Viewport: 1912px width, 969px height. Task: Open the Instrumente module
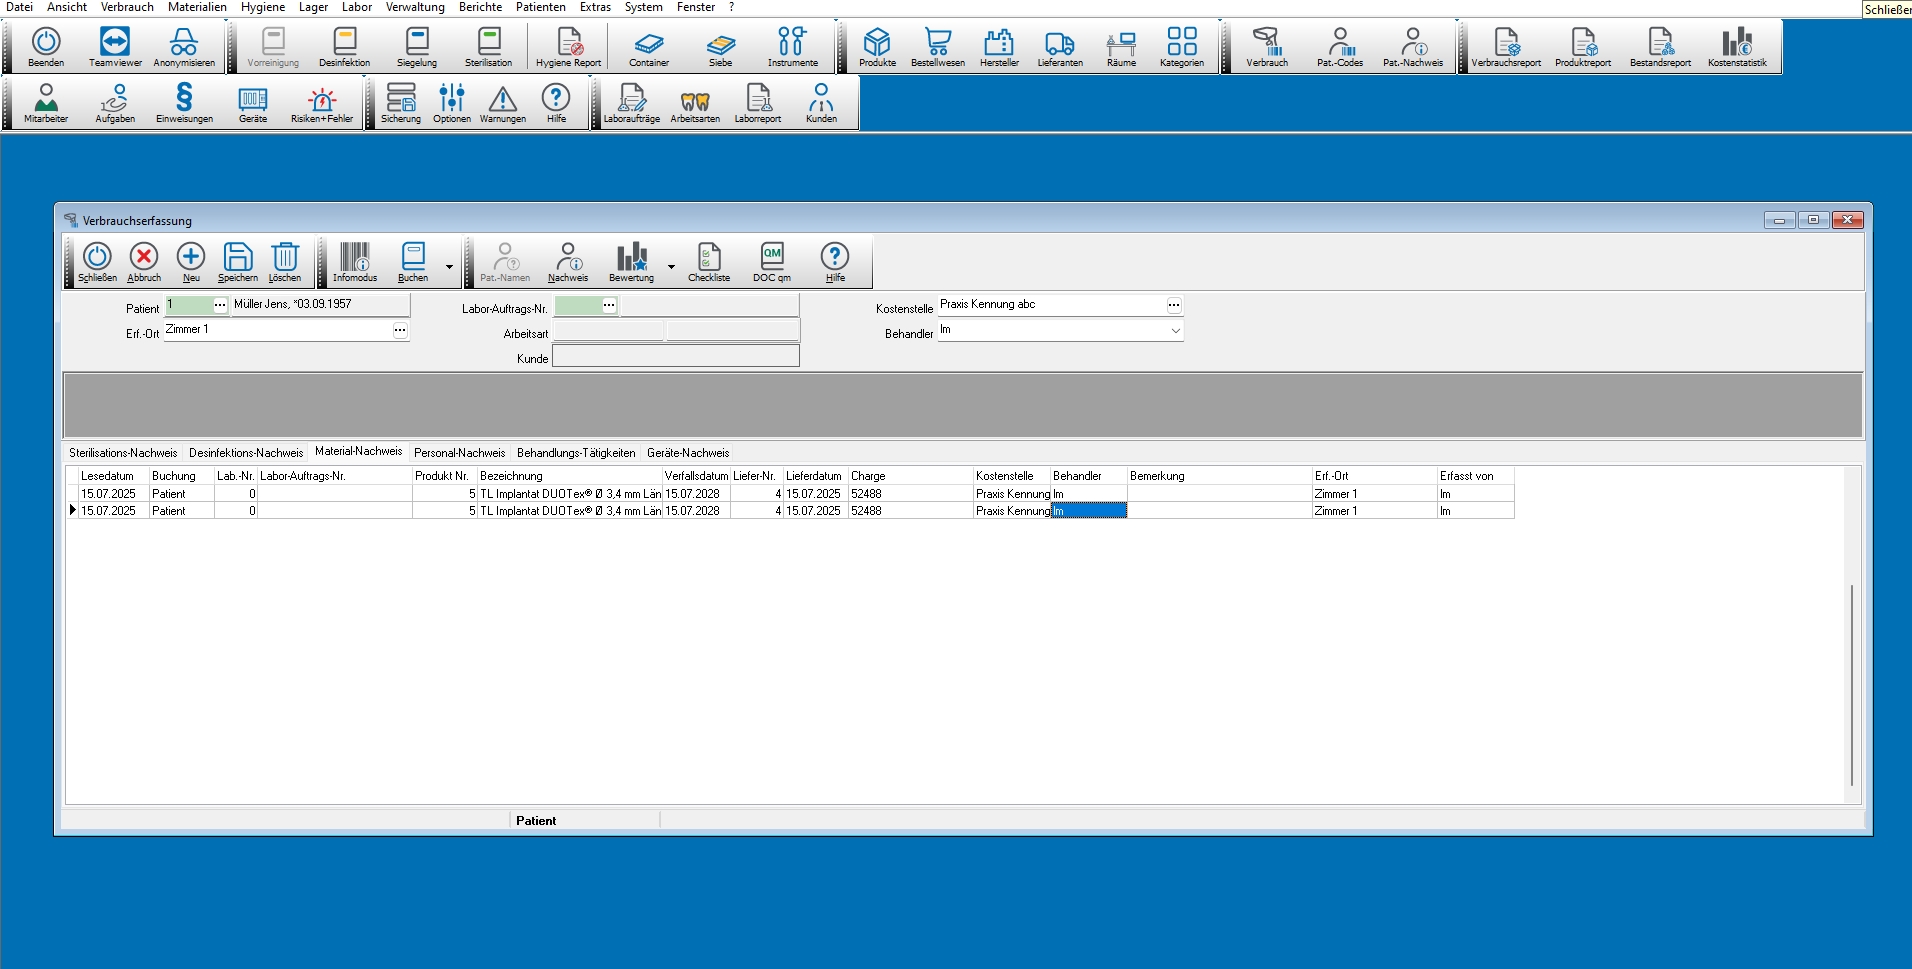click(x=792, y=46)
